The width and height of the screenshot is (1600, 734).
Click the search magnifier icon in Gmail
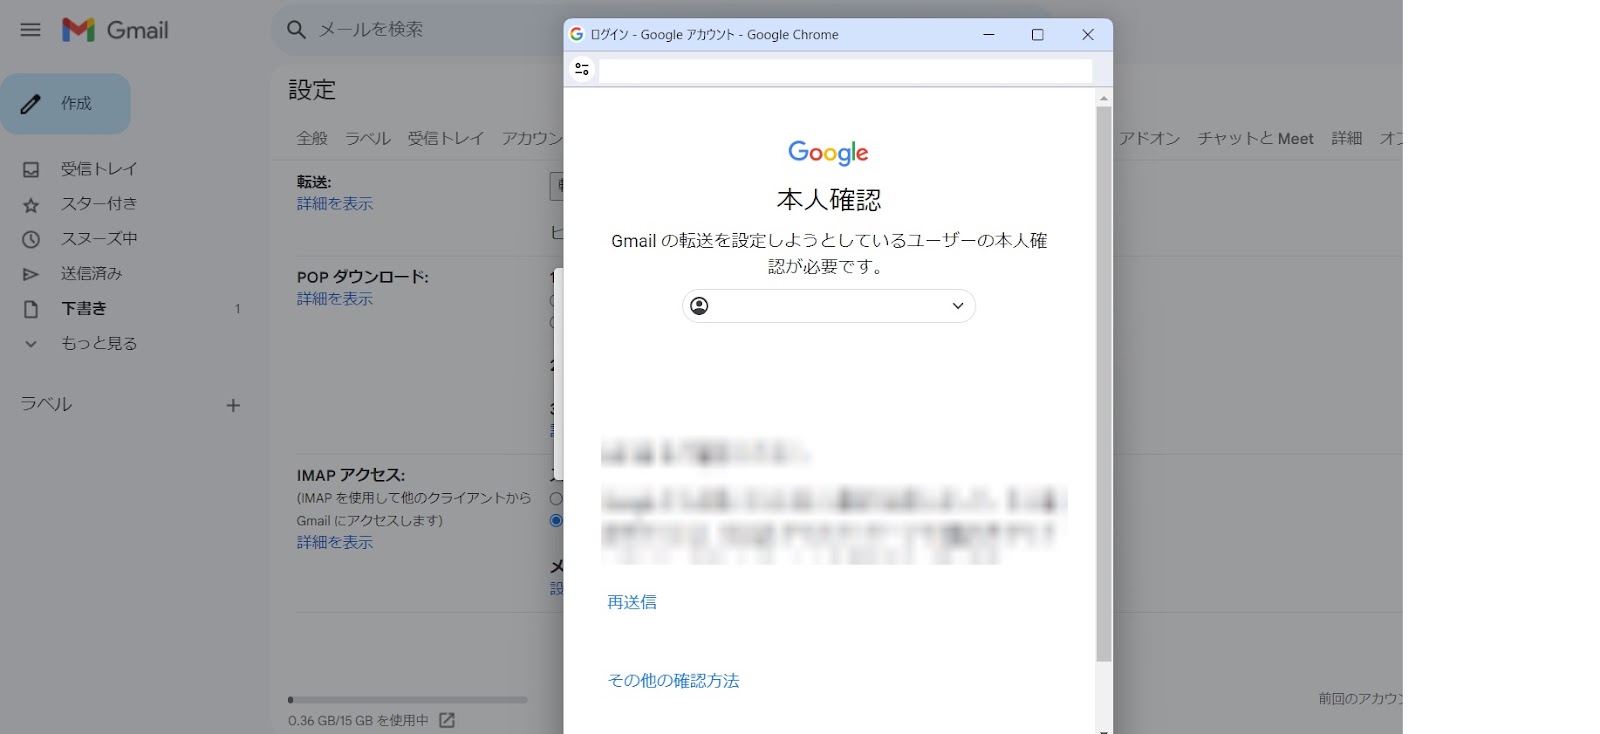pos(296,30)
